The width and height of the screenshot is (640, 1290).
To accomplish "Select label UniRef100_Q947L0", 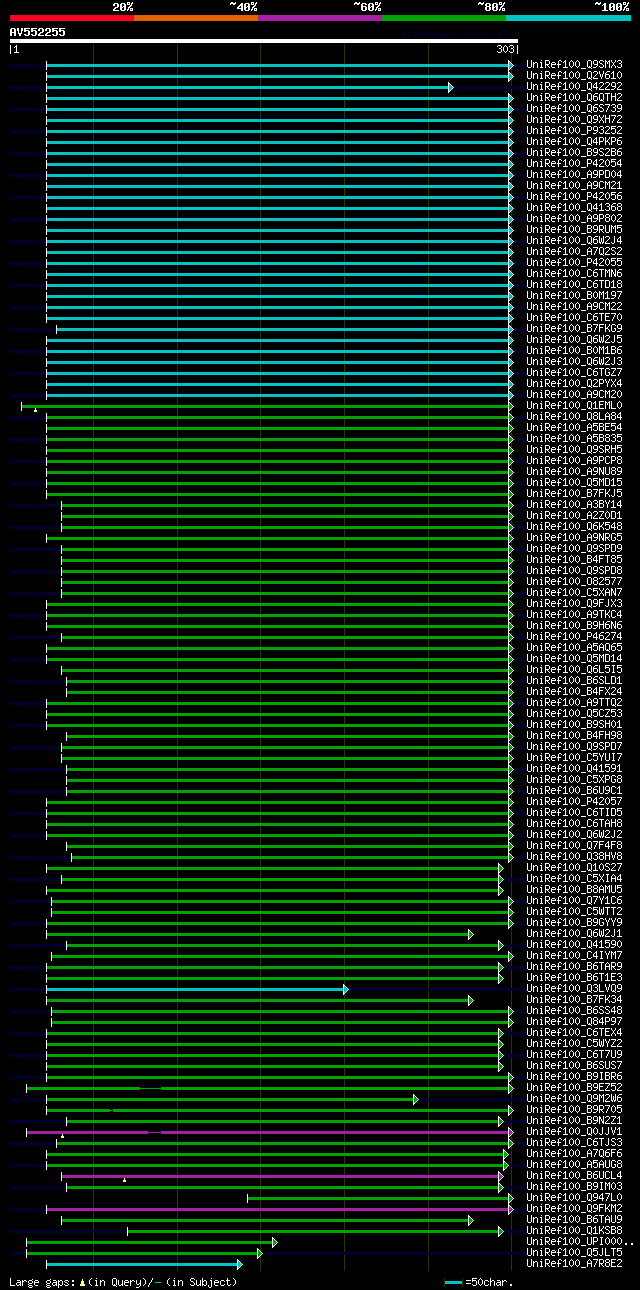I will tap(574, 1198).
